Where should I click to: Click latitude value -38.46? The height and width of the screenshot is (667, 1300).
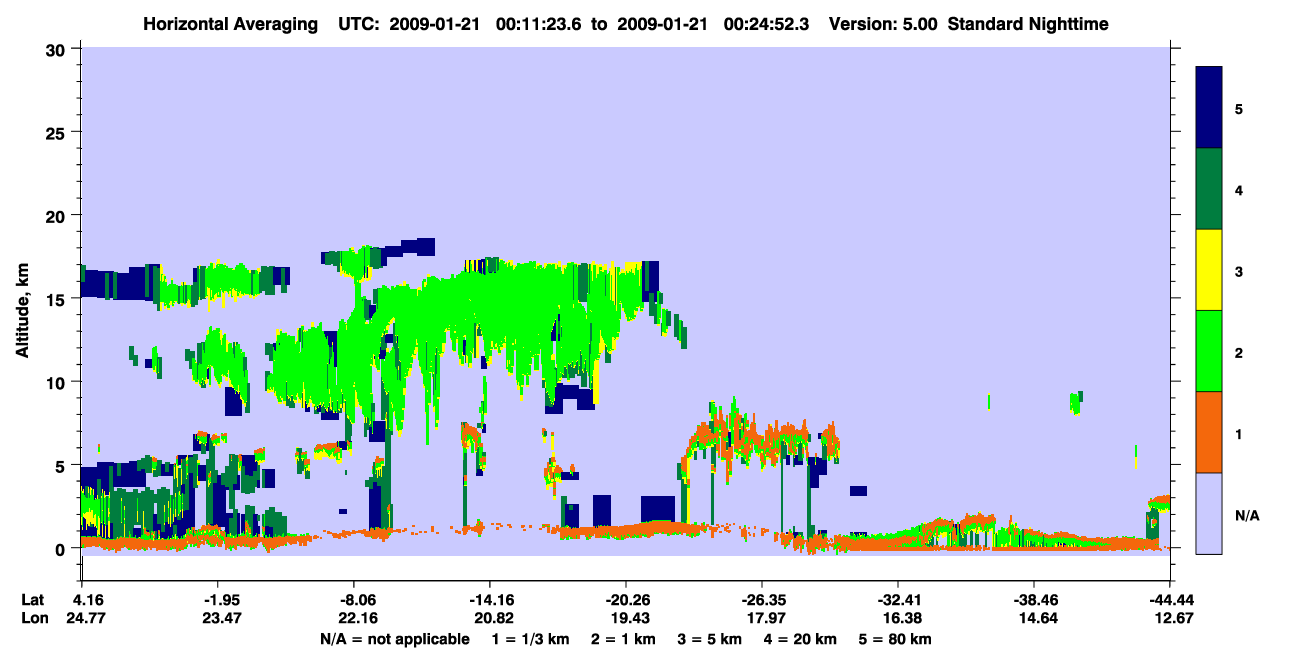(1033, 600)
